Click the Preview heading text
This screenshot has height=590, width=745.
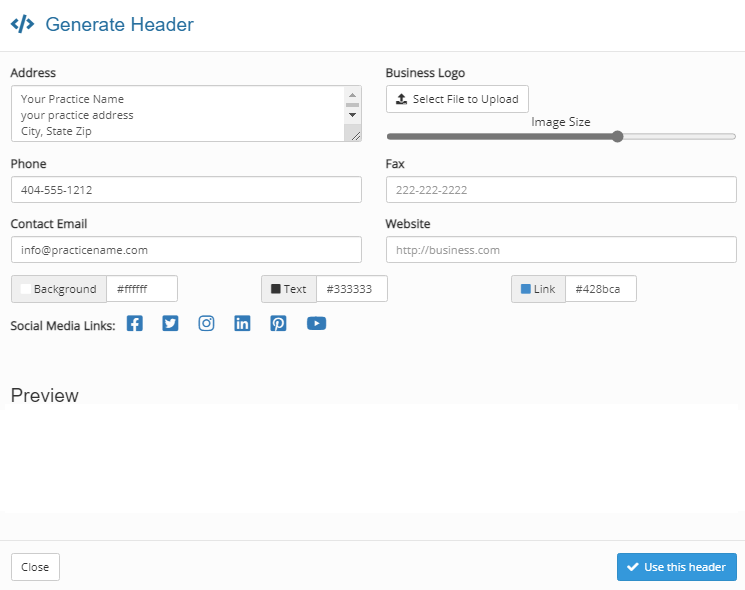[45, 395]
